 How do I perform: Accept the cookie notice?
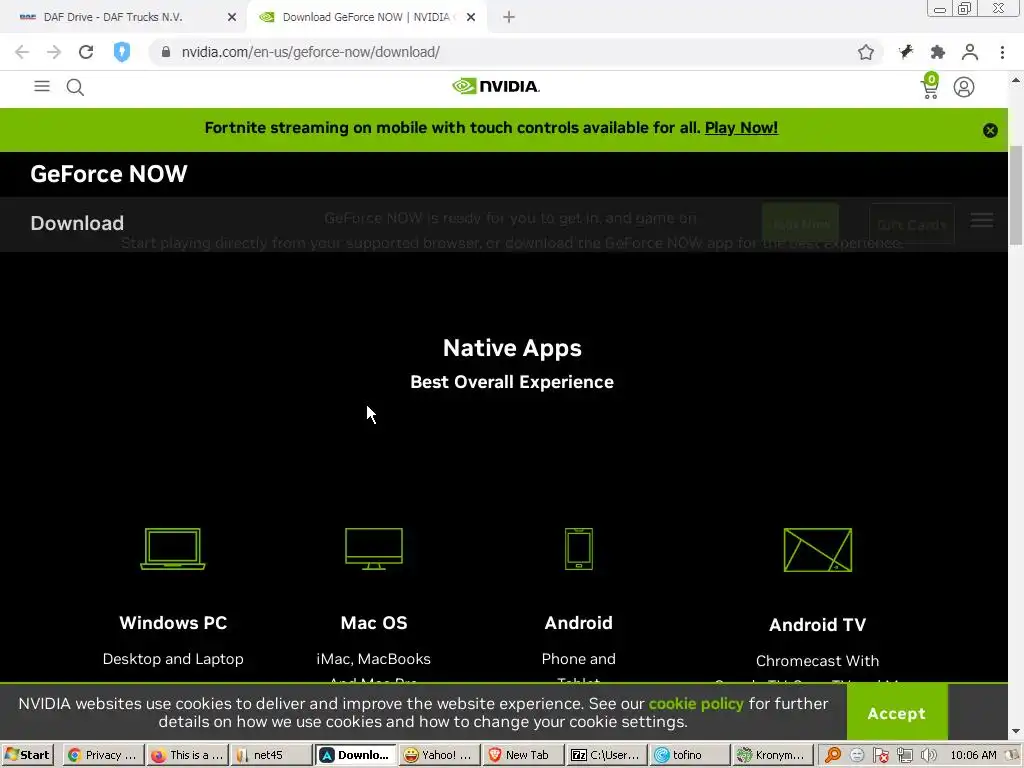[897, 713]
